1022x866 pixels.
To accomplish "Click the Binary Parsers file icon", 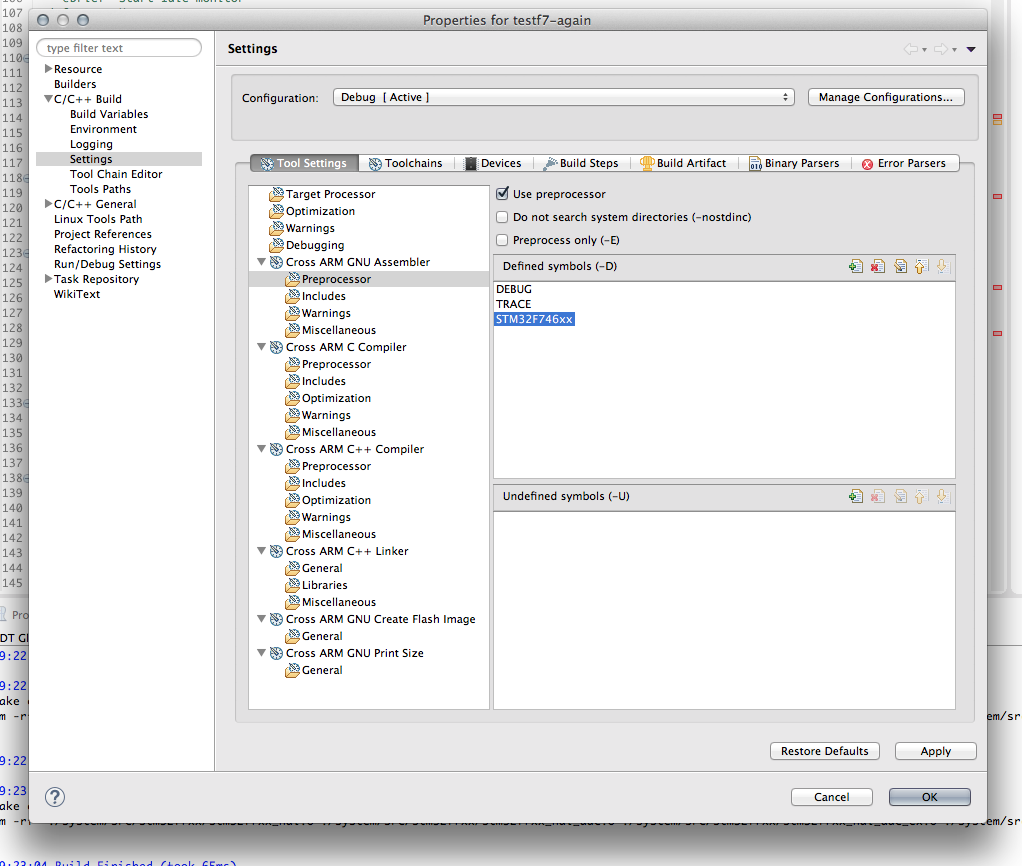I will pos(755,164).
